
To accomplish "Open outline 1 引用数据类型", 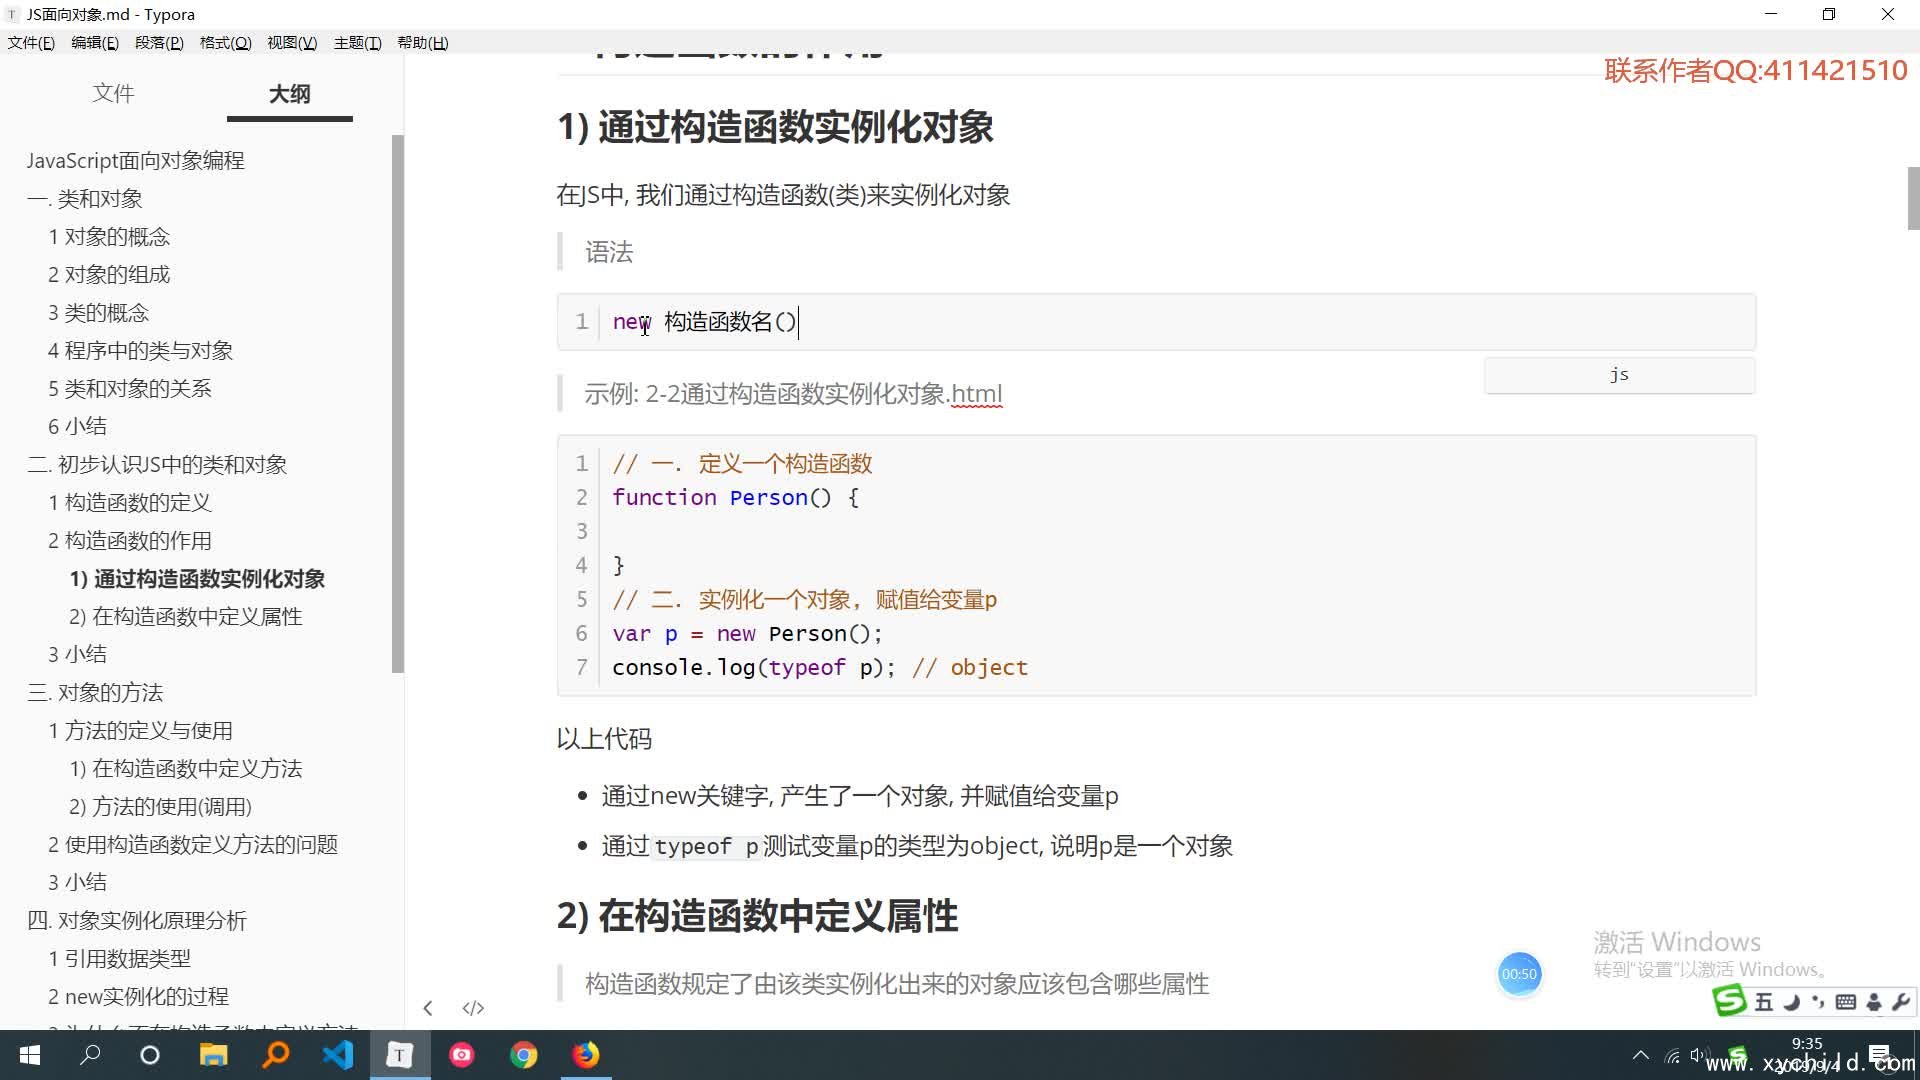I will pyautogui.click(x=119, y=959).
